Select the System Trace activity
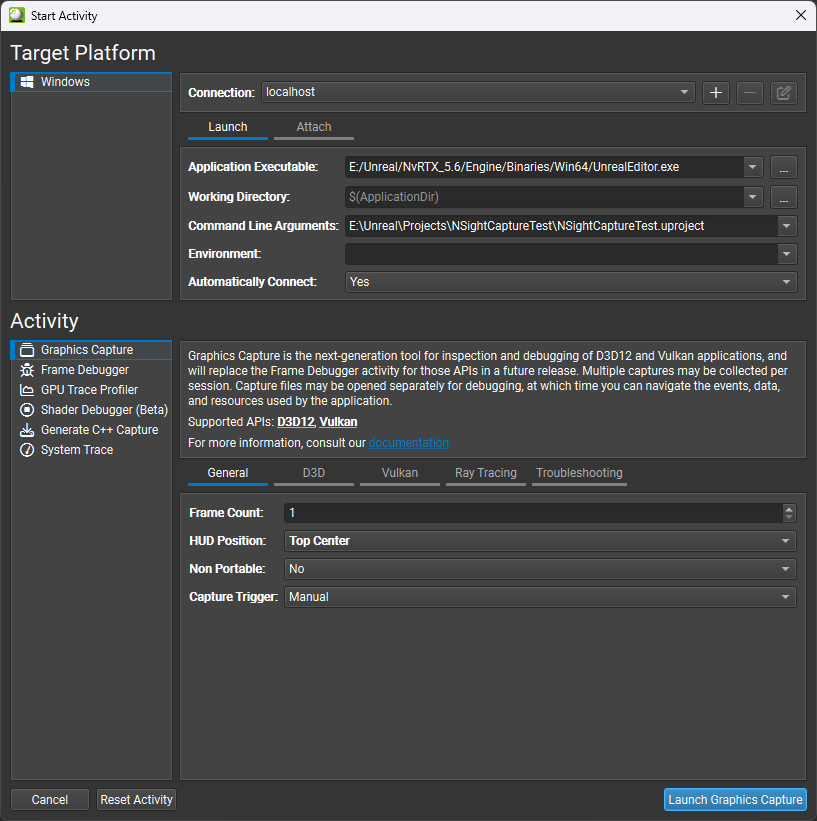Viewport: 817px width, 821px height. coord(91,450)
